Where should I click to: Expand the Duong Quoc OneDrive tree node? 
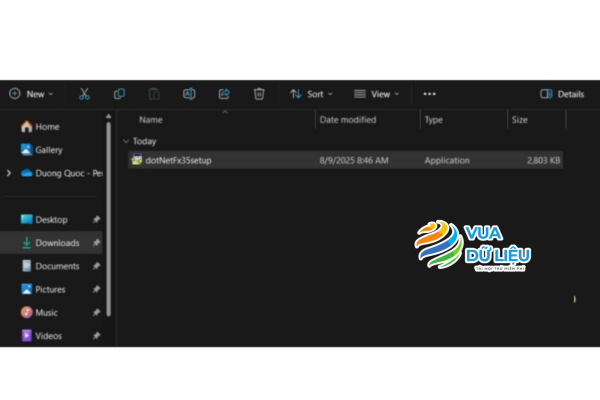(x=9, y=173)
